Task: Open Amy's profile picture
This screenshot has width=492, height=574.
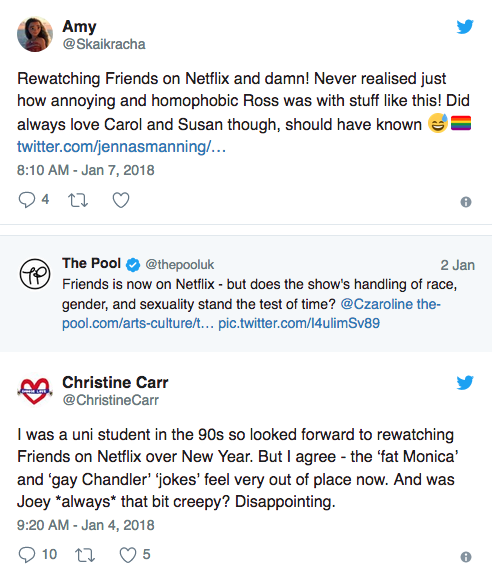Action: pos(35,34)
